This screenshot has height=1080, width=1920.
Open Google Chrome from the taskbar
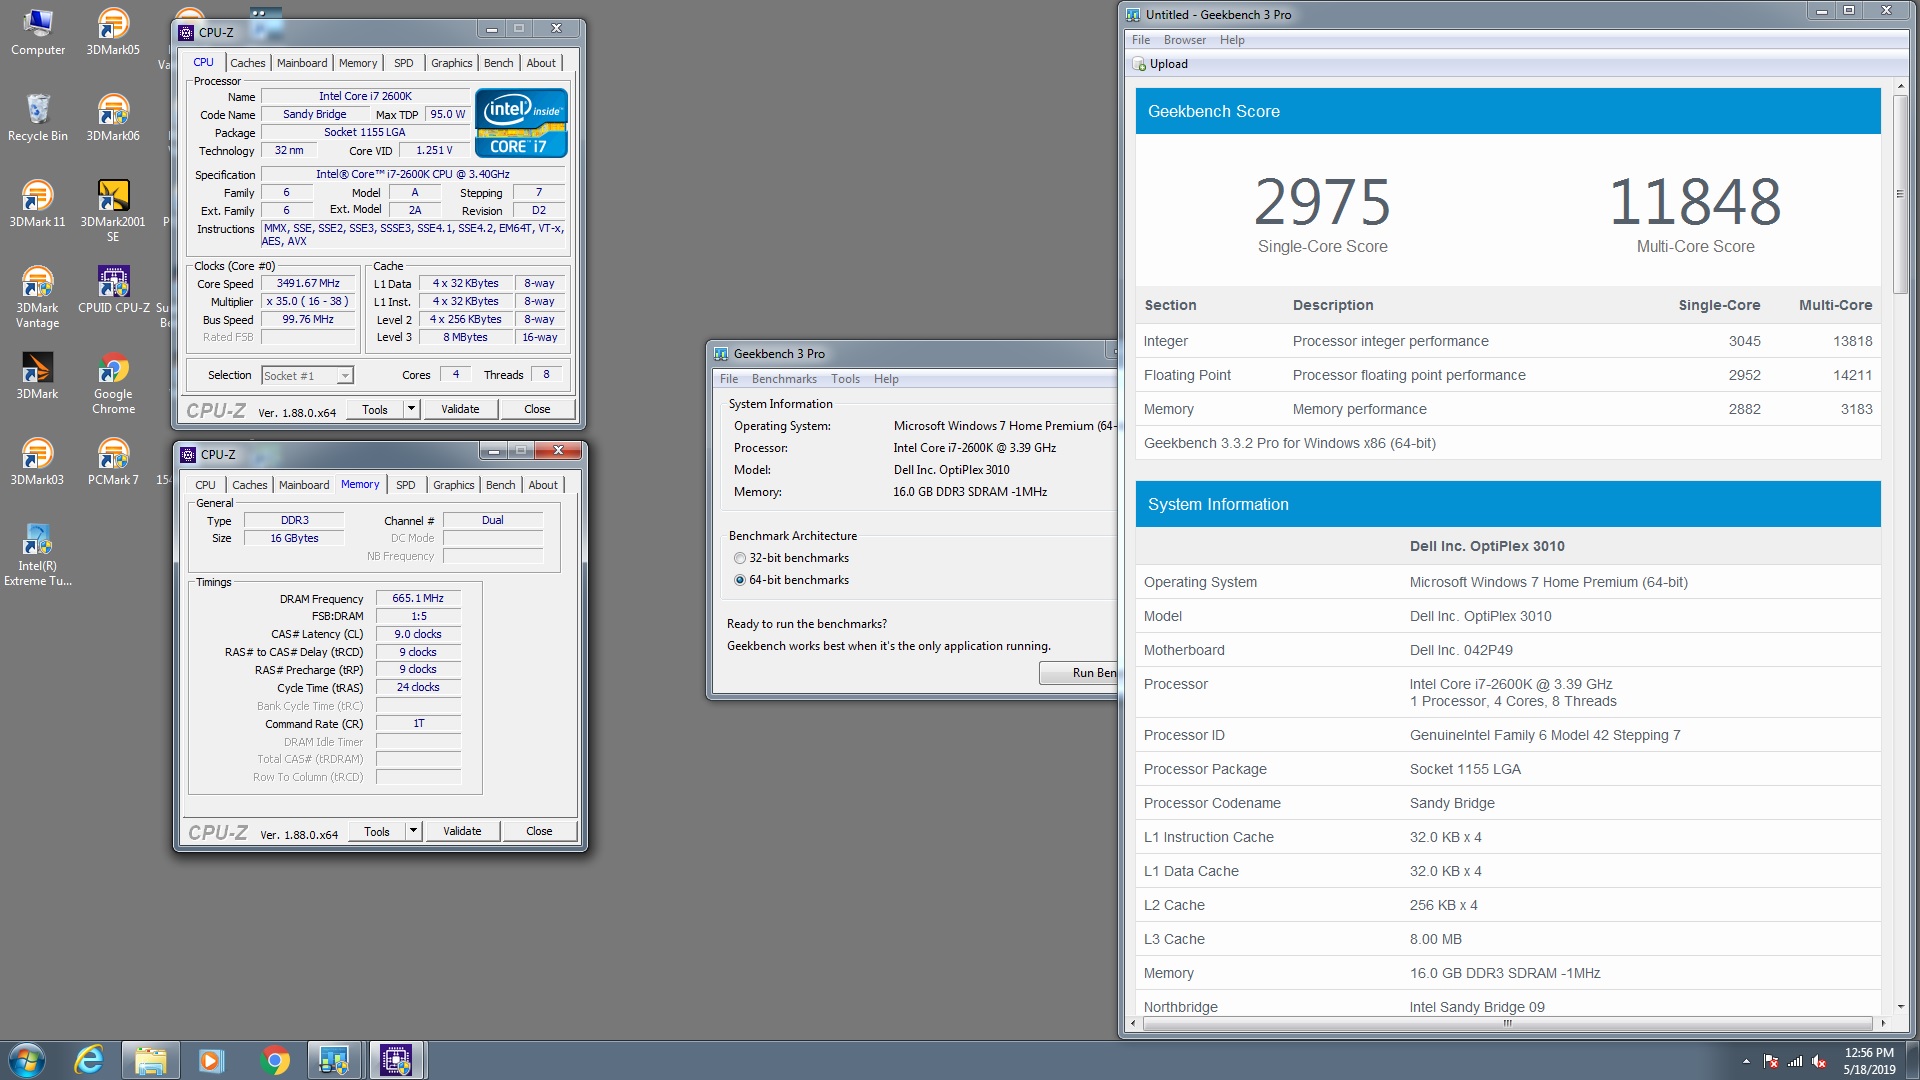click(274, 1060)
